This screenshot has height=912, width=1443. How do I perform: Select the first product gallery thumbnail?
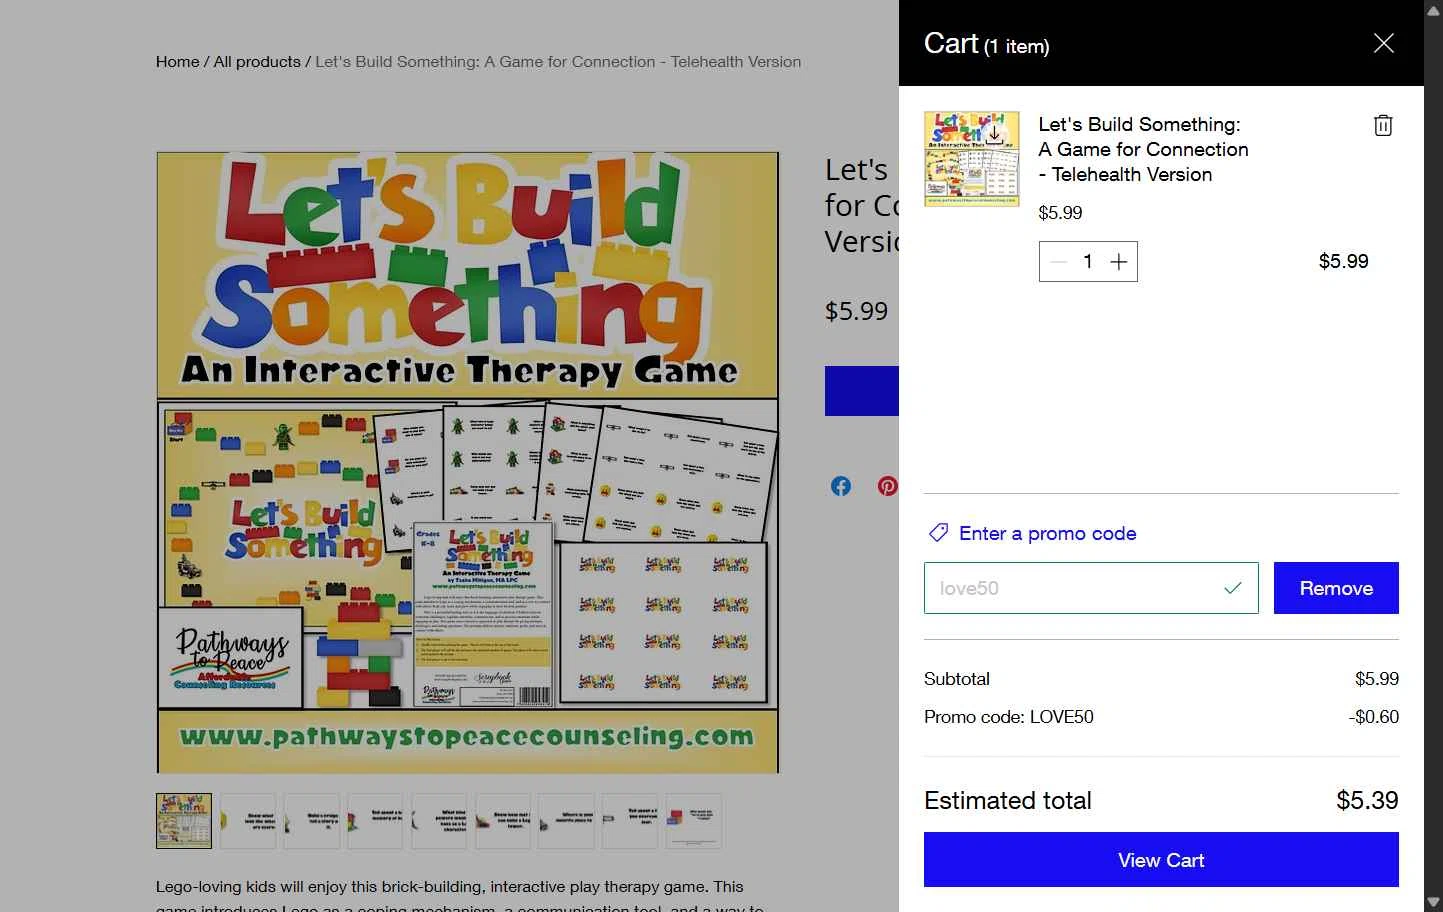(184, 821)
